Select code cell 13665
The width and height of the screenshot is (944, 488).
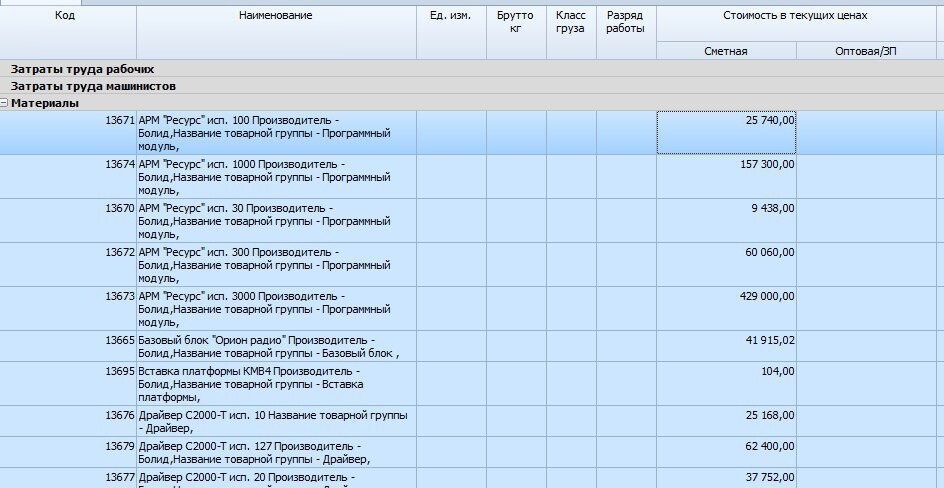click(x=68, y=346)
